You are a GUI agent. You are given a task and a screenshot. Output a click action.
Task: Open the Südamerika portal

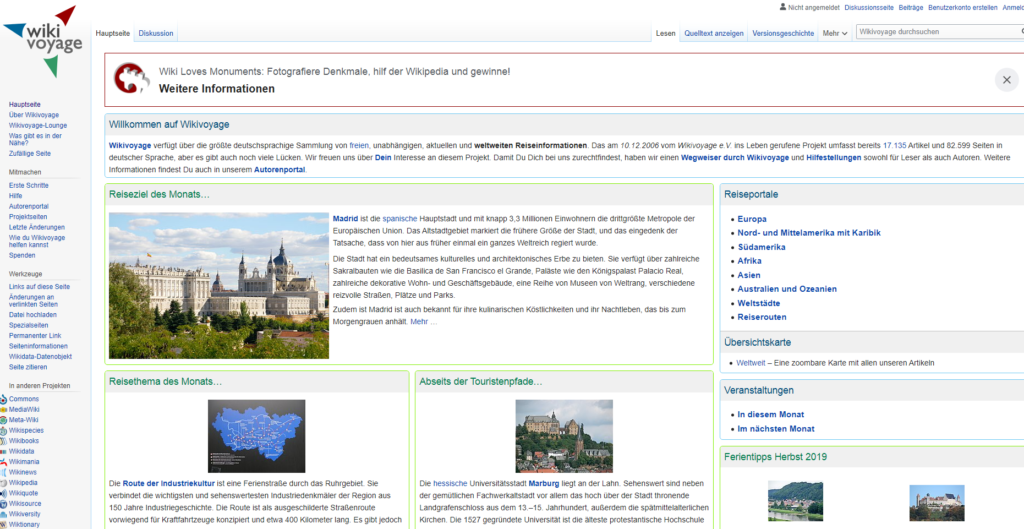point(761,247)
